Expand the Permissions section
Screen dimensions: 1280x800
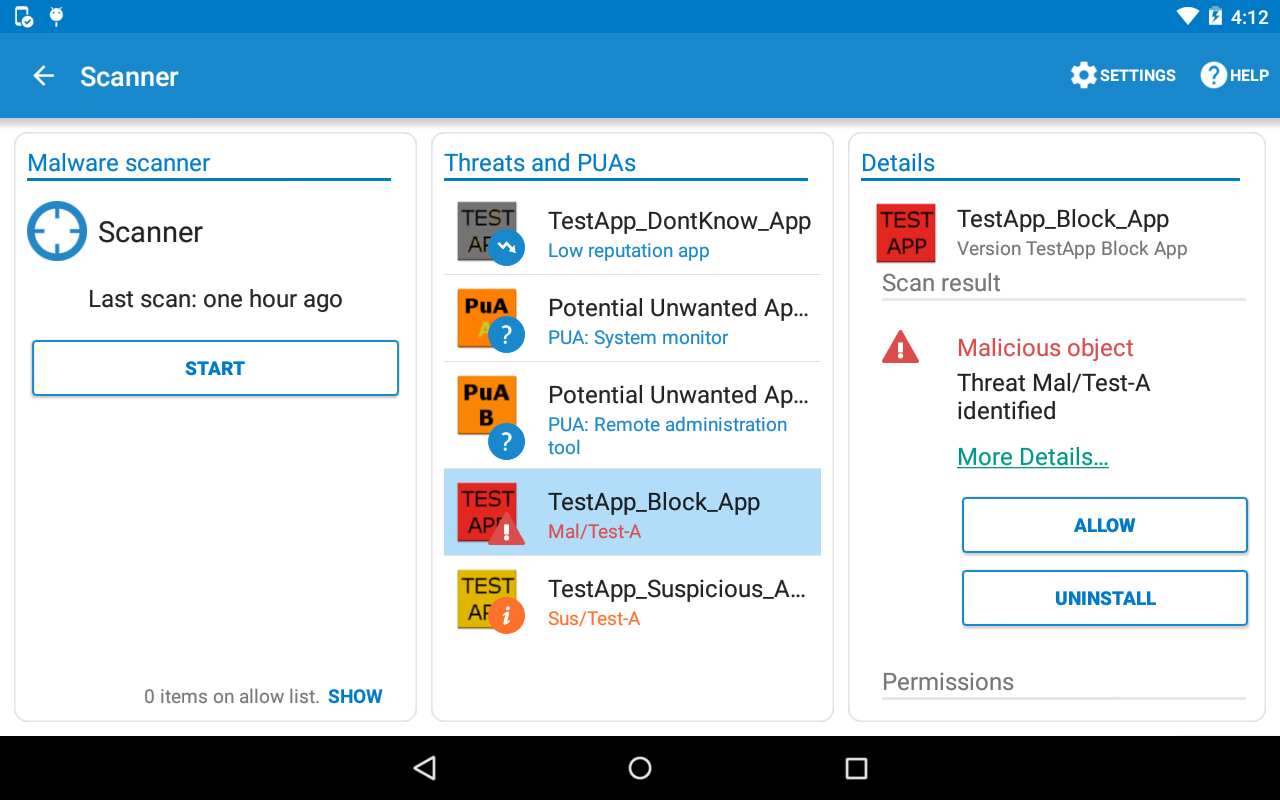click(947, 681)
